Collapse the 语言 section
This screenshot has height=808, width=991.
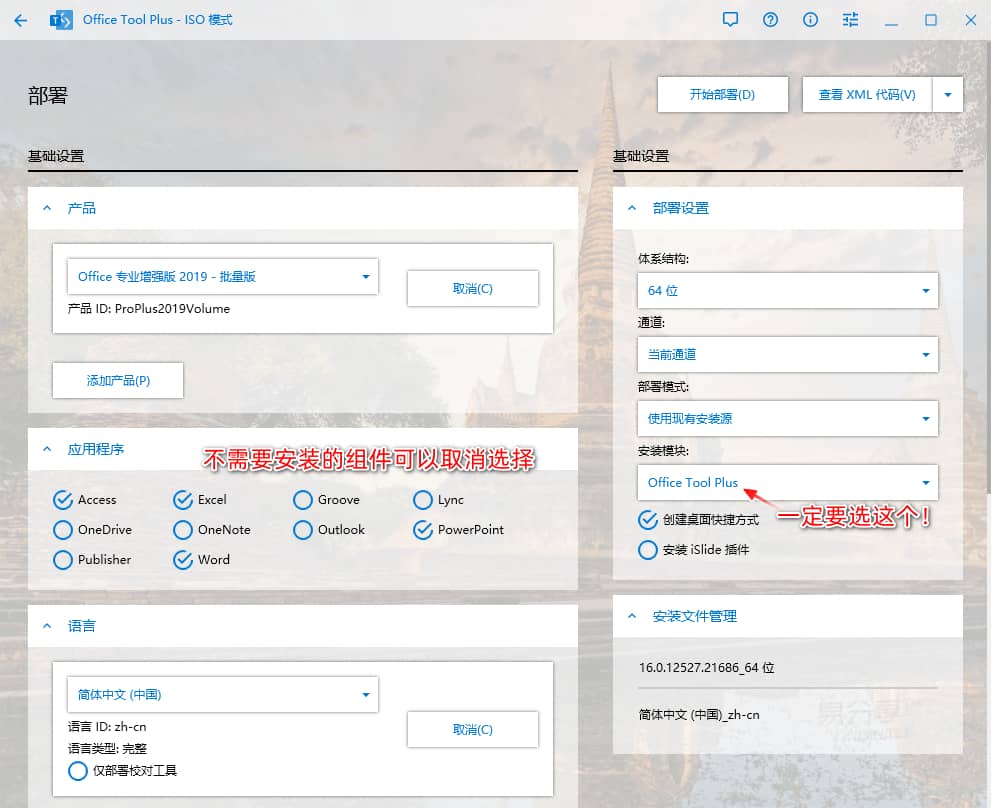coord(47,626)
